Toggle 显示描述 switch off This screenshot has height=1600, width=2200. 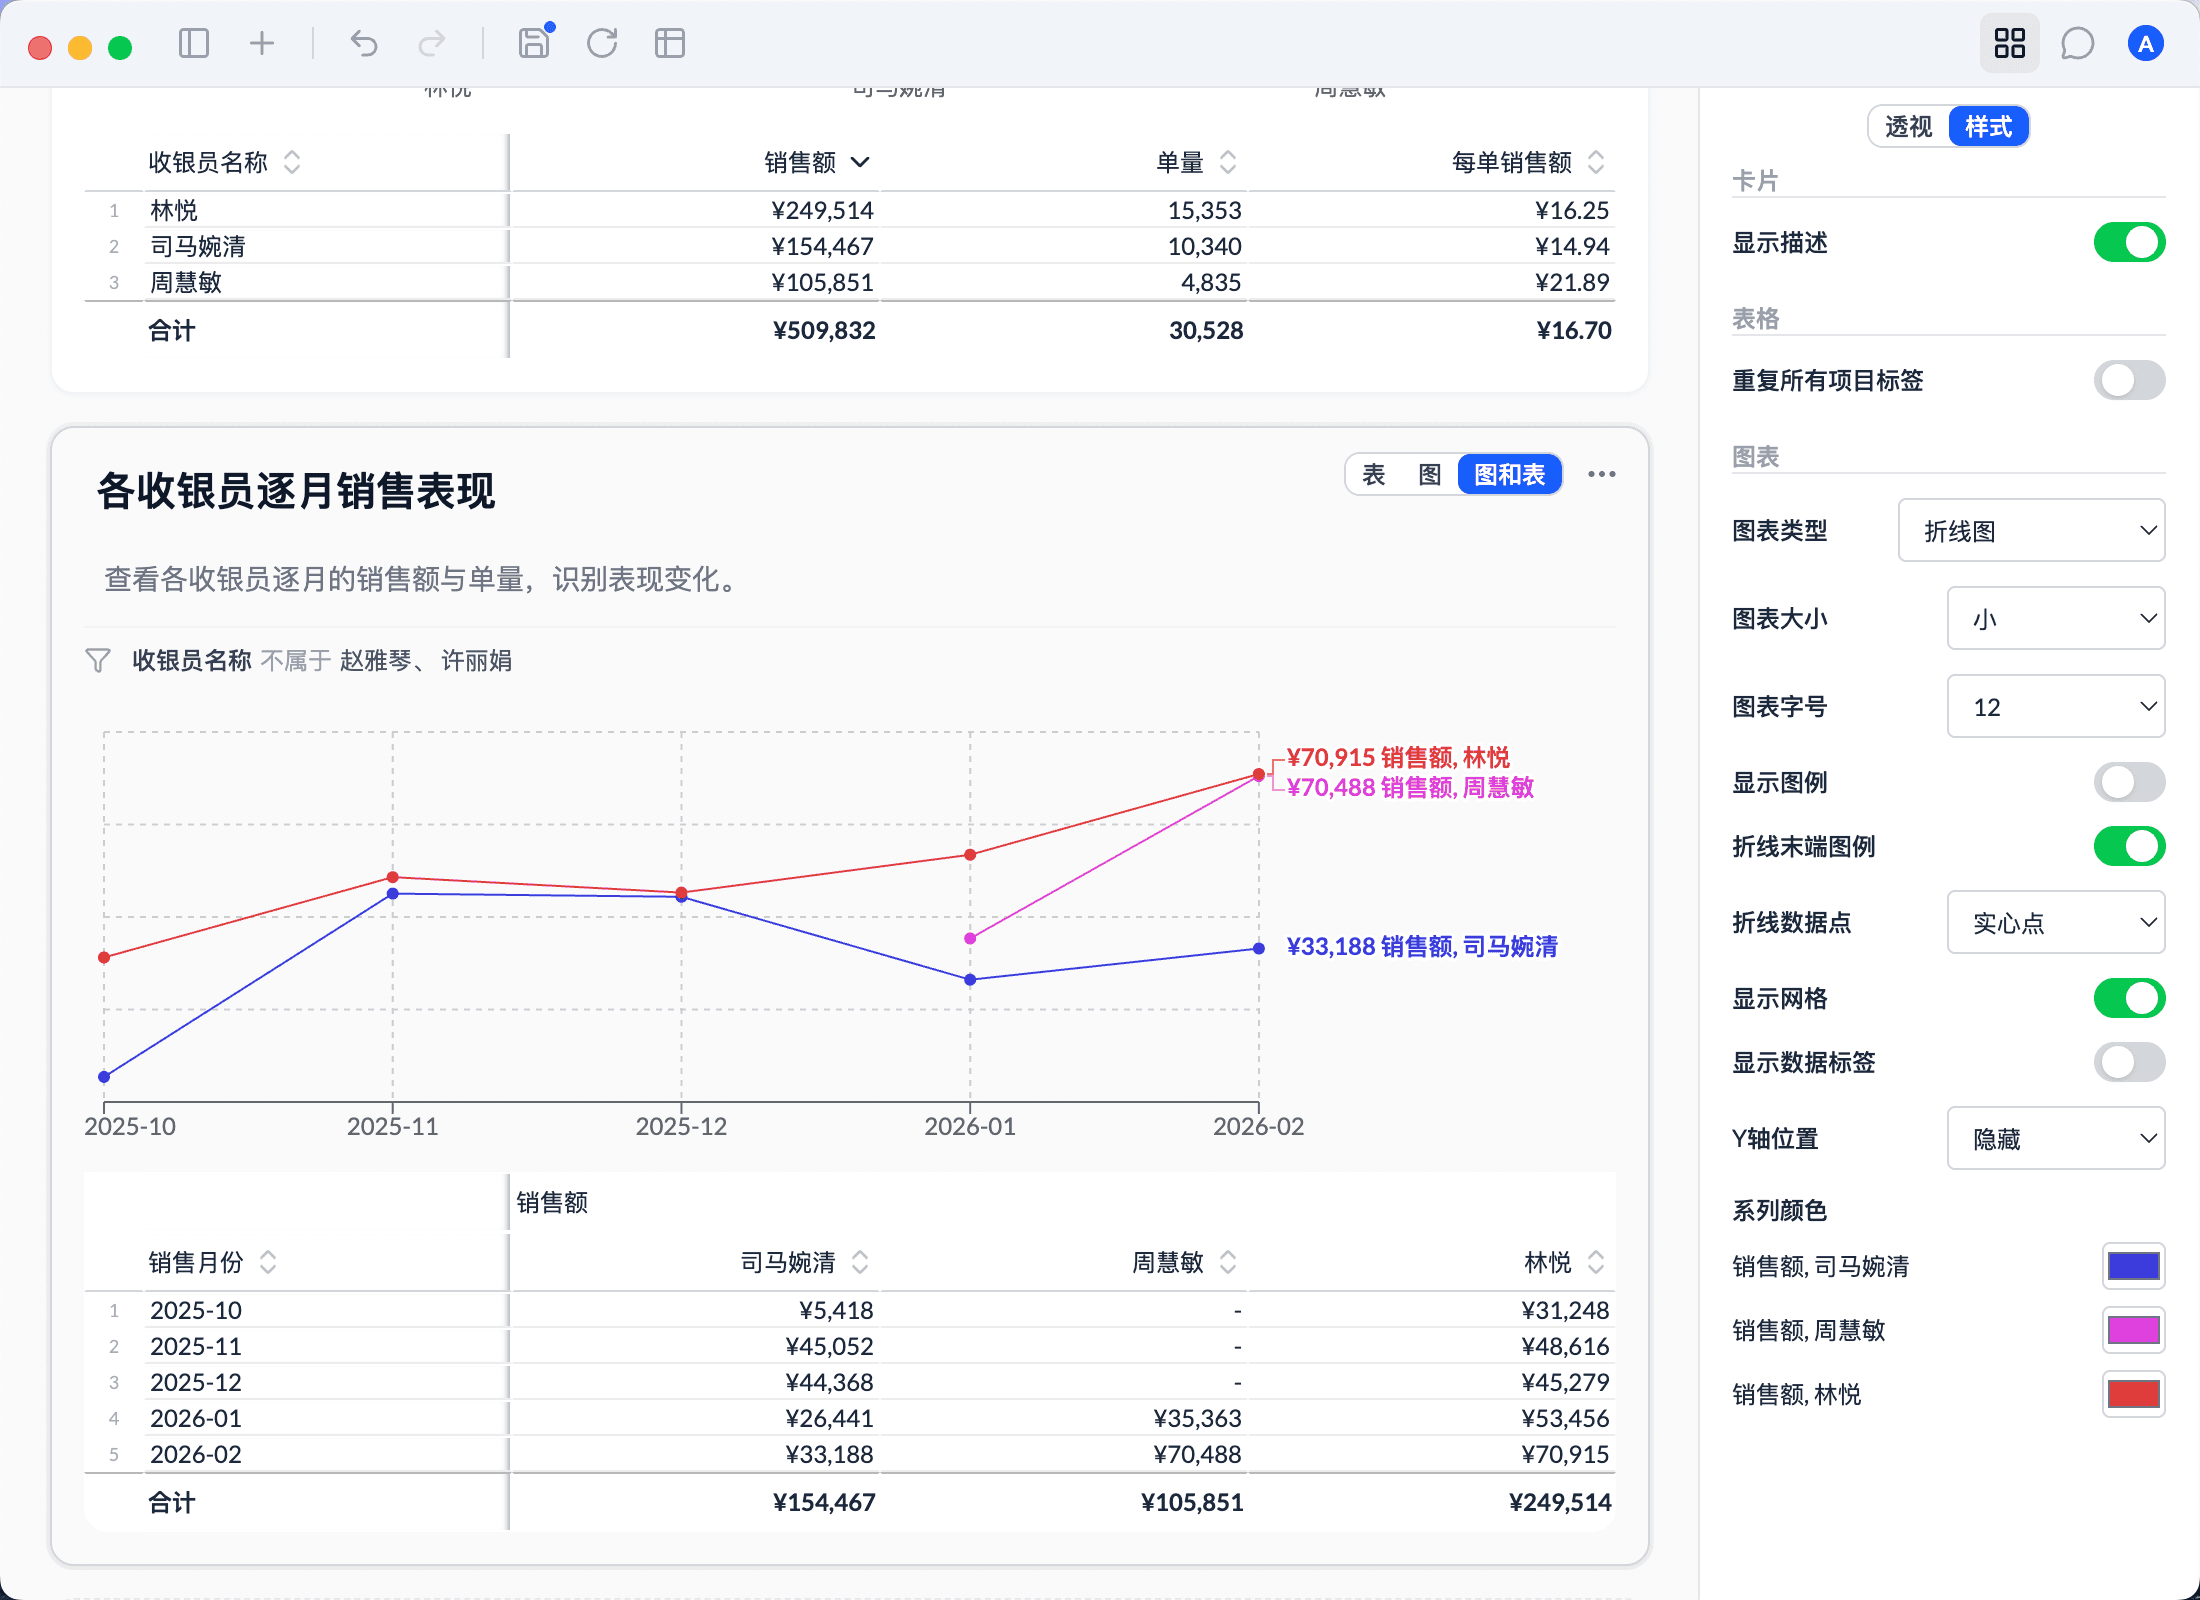(2129, 242)
